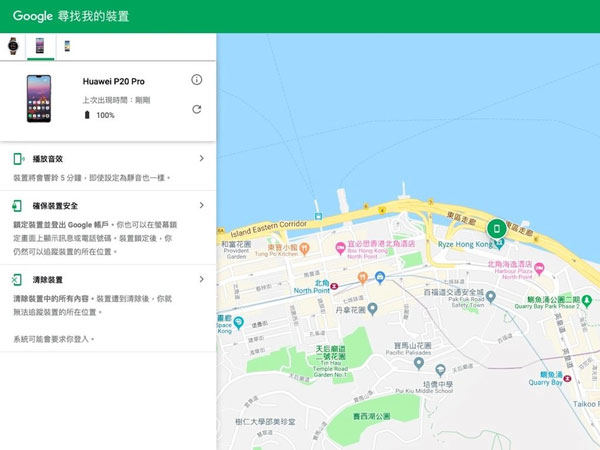Click the 丹拿花園 map pin
The image size is (600, 450).
click(372, 308)
